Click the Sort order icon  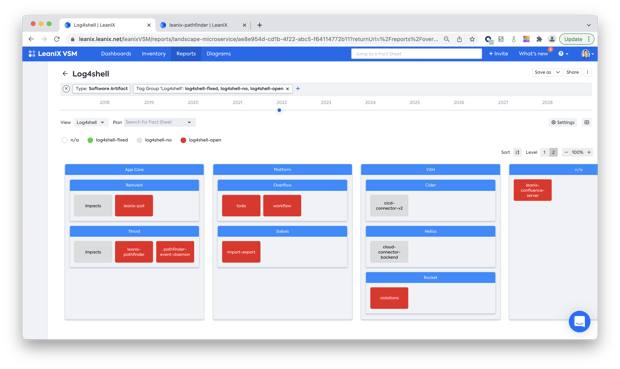tap(517, 152)
